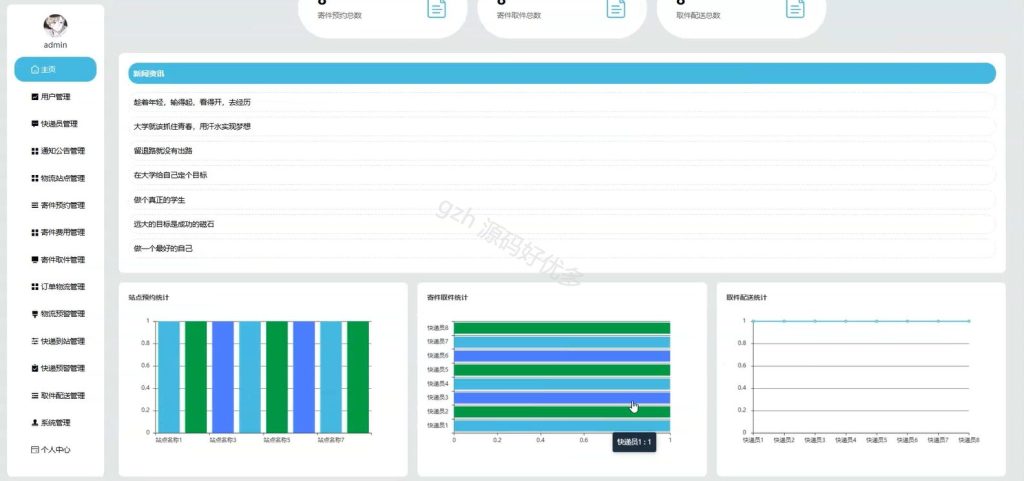Go to 主页 home menu item
The height and width of the screenshot is (481, 1024).
point(56,69)
